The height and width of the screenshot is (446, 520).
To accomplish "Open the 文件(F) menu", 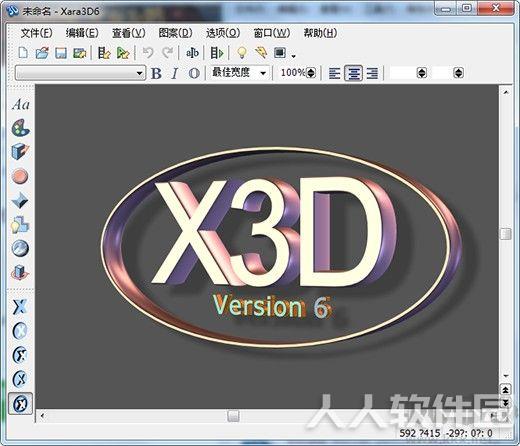I will [x=36, y=33].
